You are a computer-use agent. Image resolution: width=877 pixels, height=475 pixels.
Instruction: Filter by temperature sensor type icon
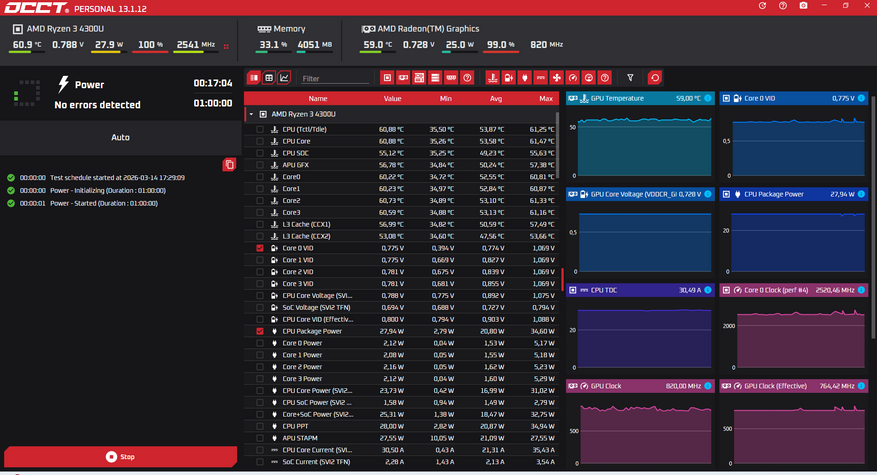492,78
